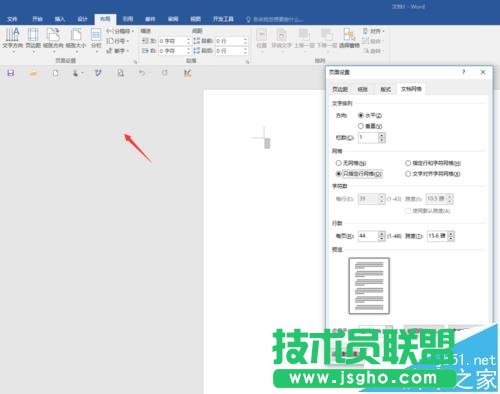Switch to the 开始 Home ribbon tab
The image size is (500, 394).
pyautogui.click(x=37, y=19)
